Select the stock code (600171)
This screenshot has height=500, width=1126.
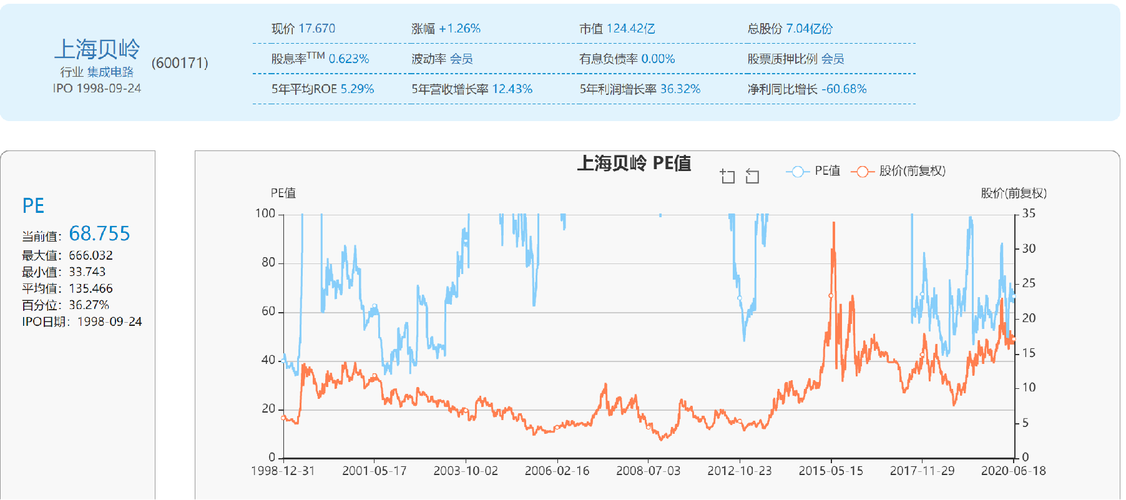click(x=180, y=63)
